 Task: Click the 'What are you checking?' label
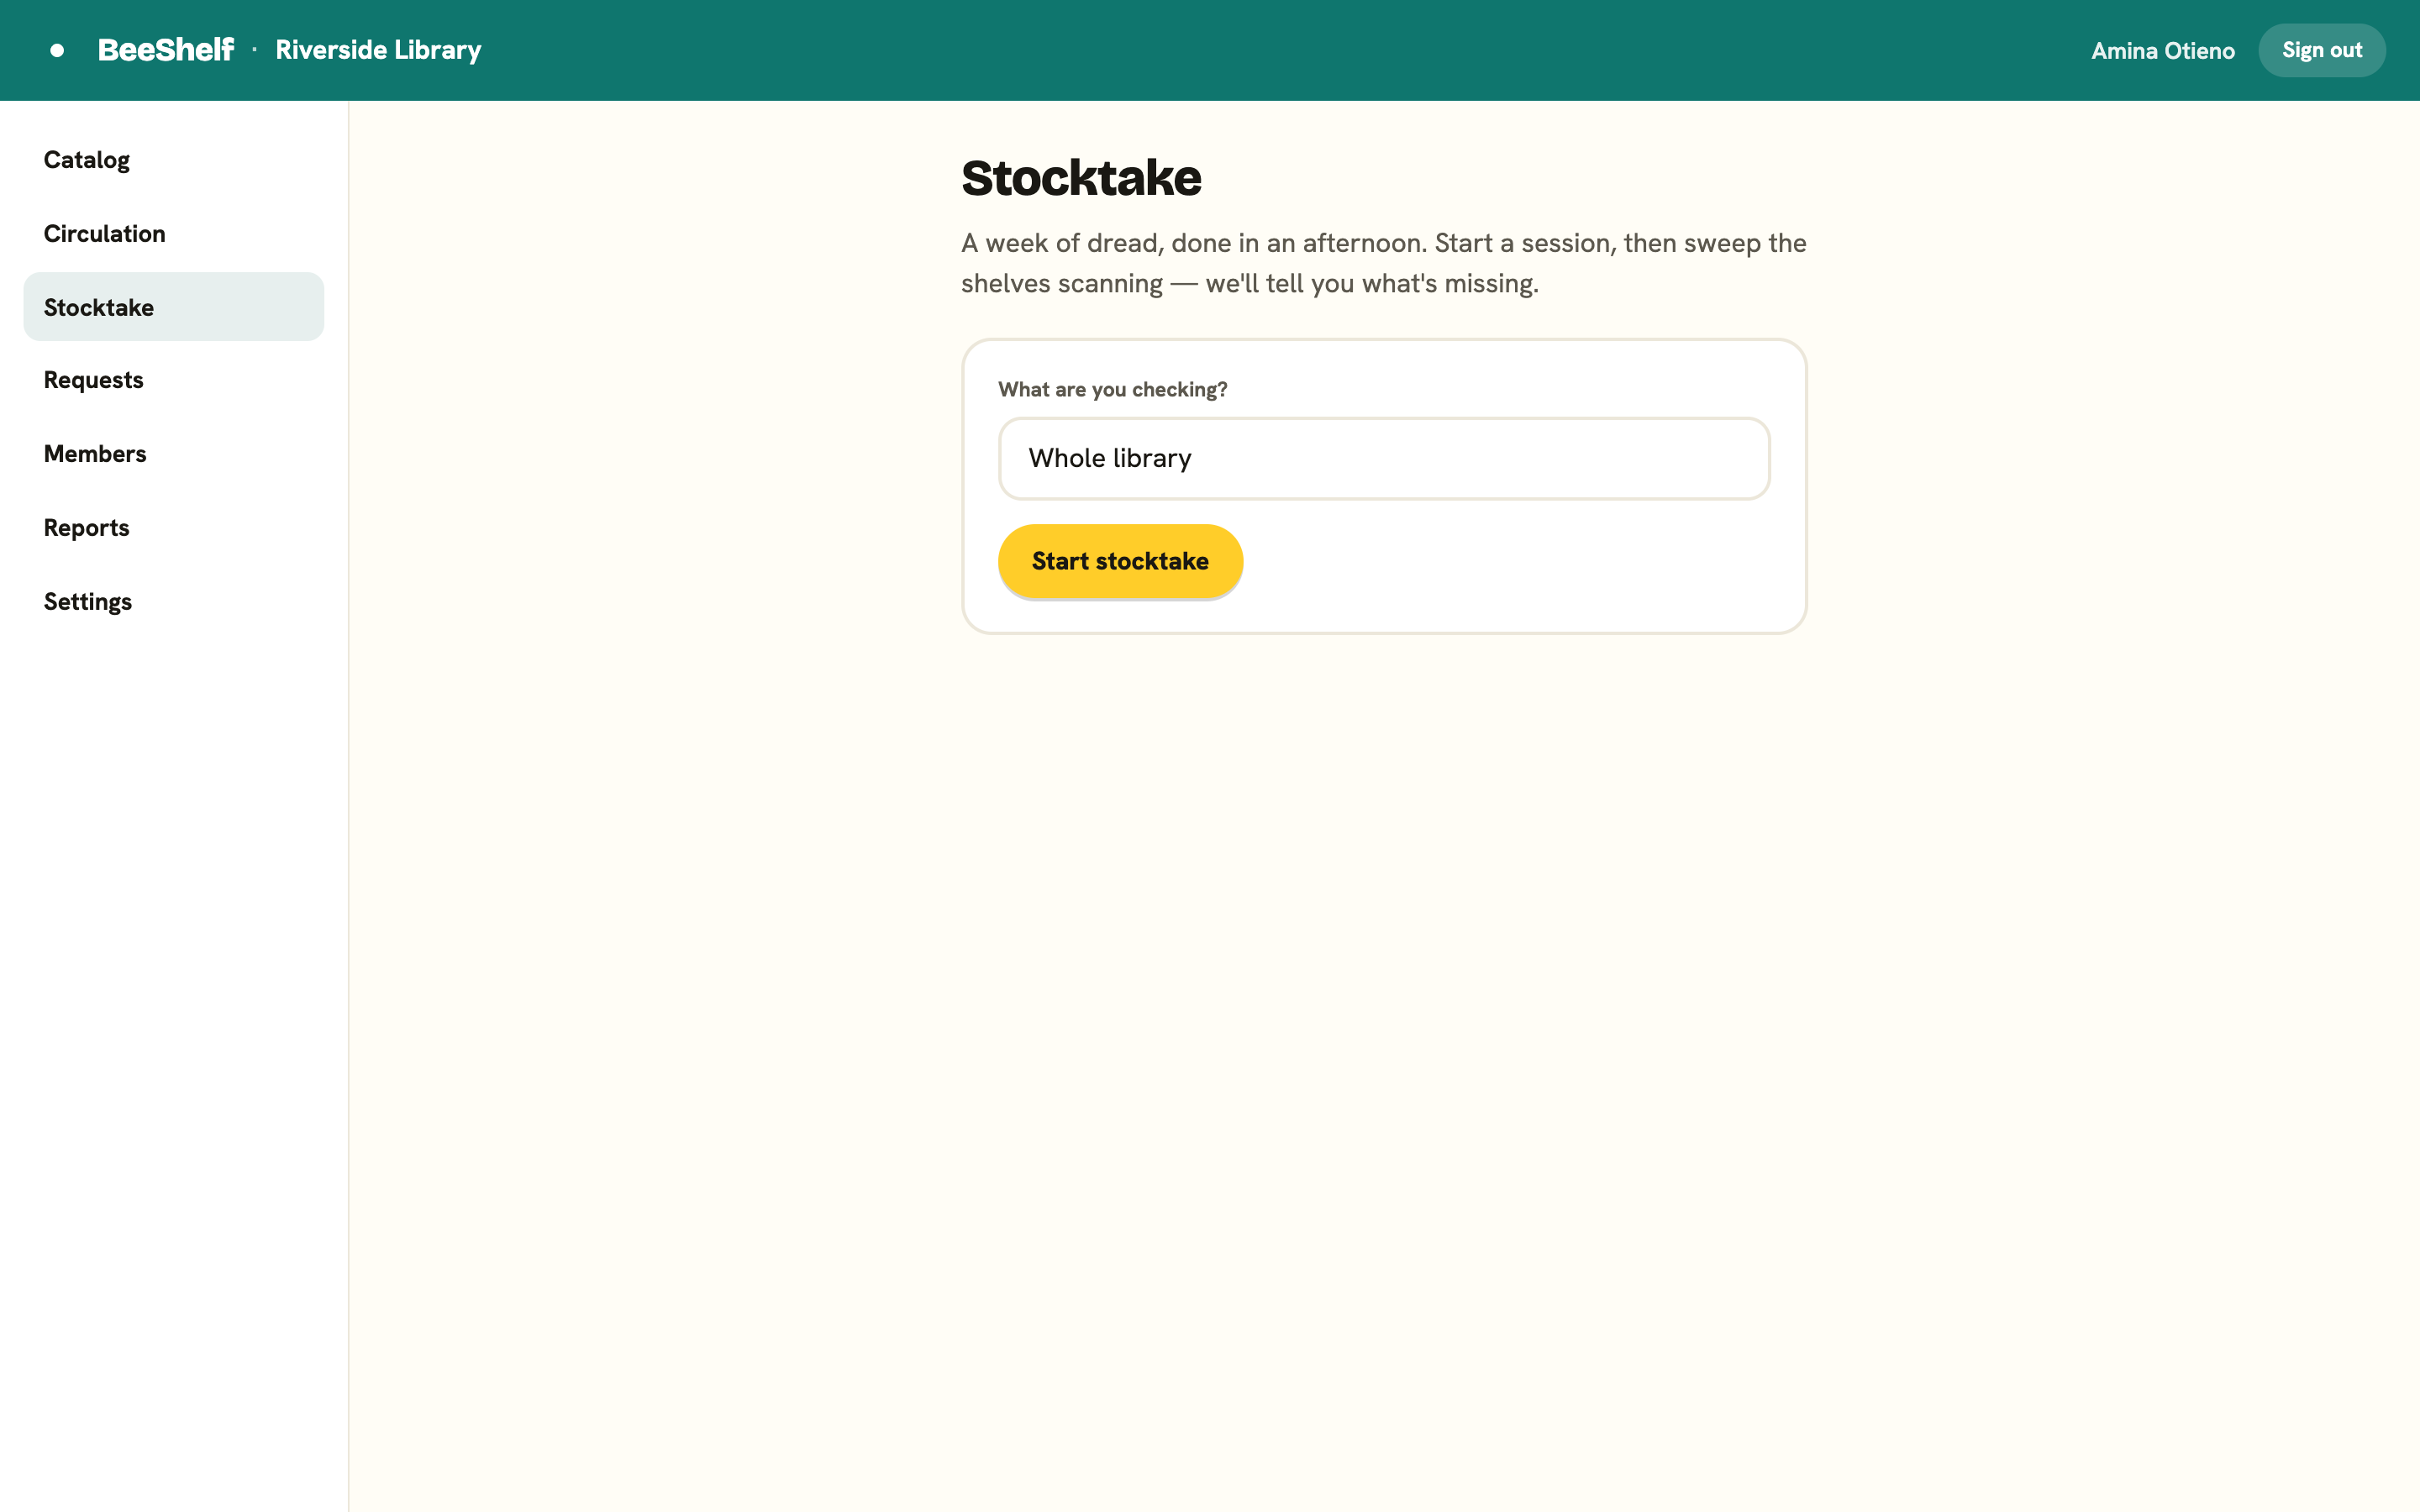(1112, 389)
